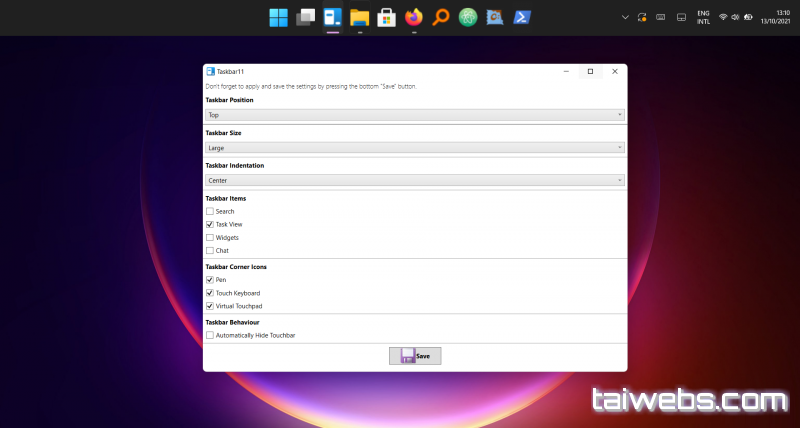This screenshot has width=800, height=428.
Task: Expand the Taskbar Size dropdown
Action: [415, 147]
